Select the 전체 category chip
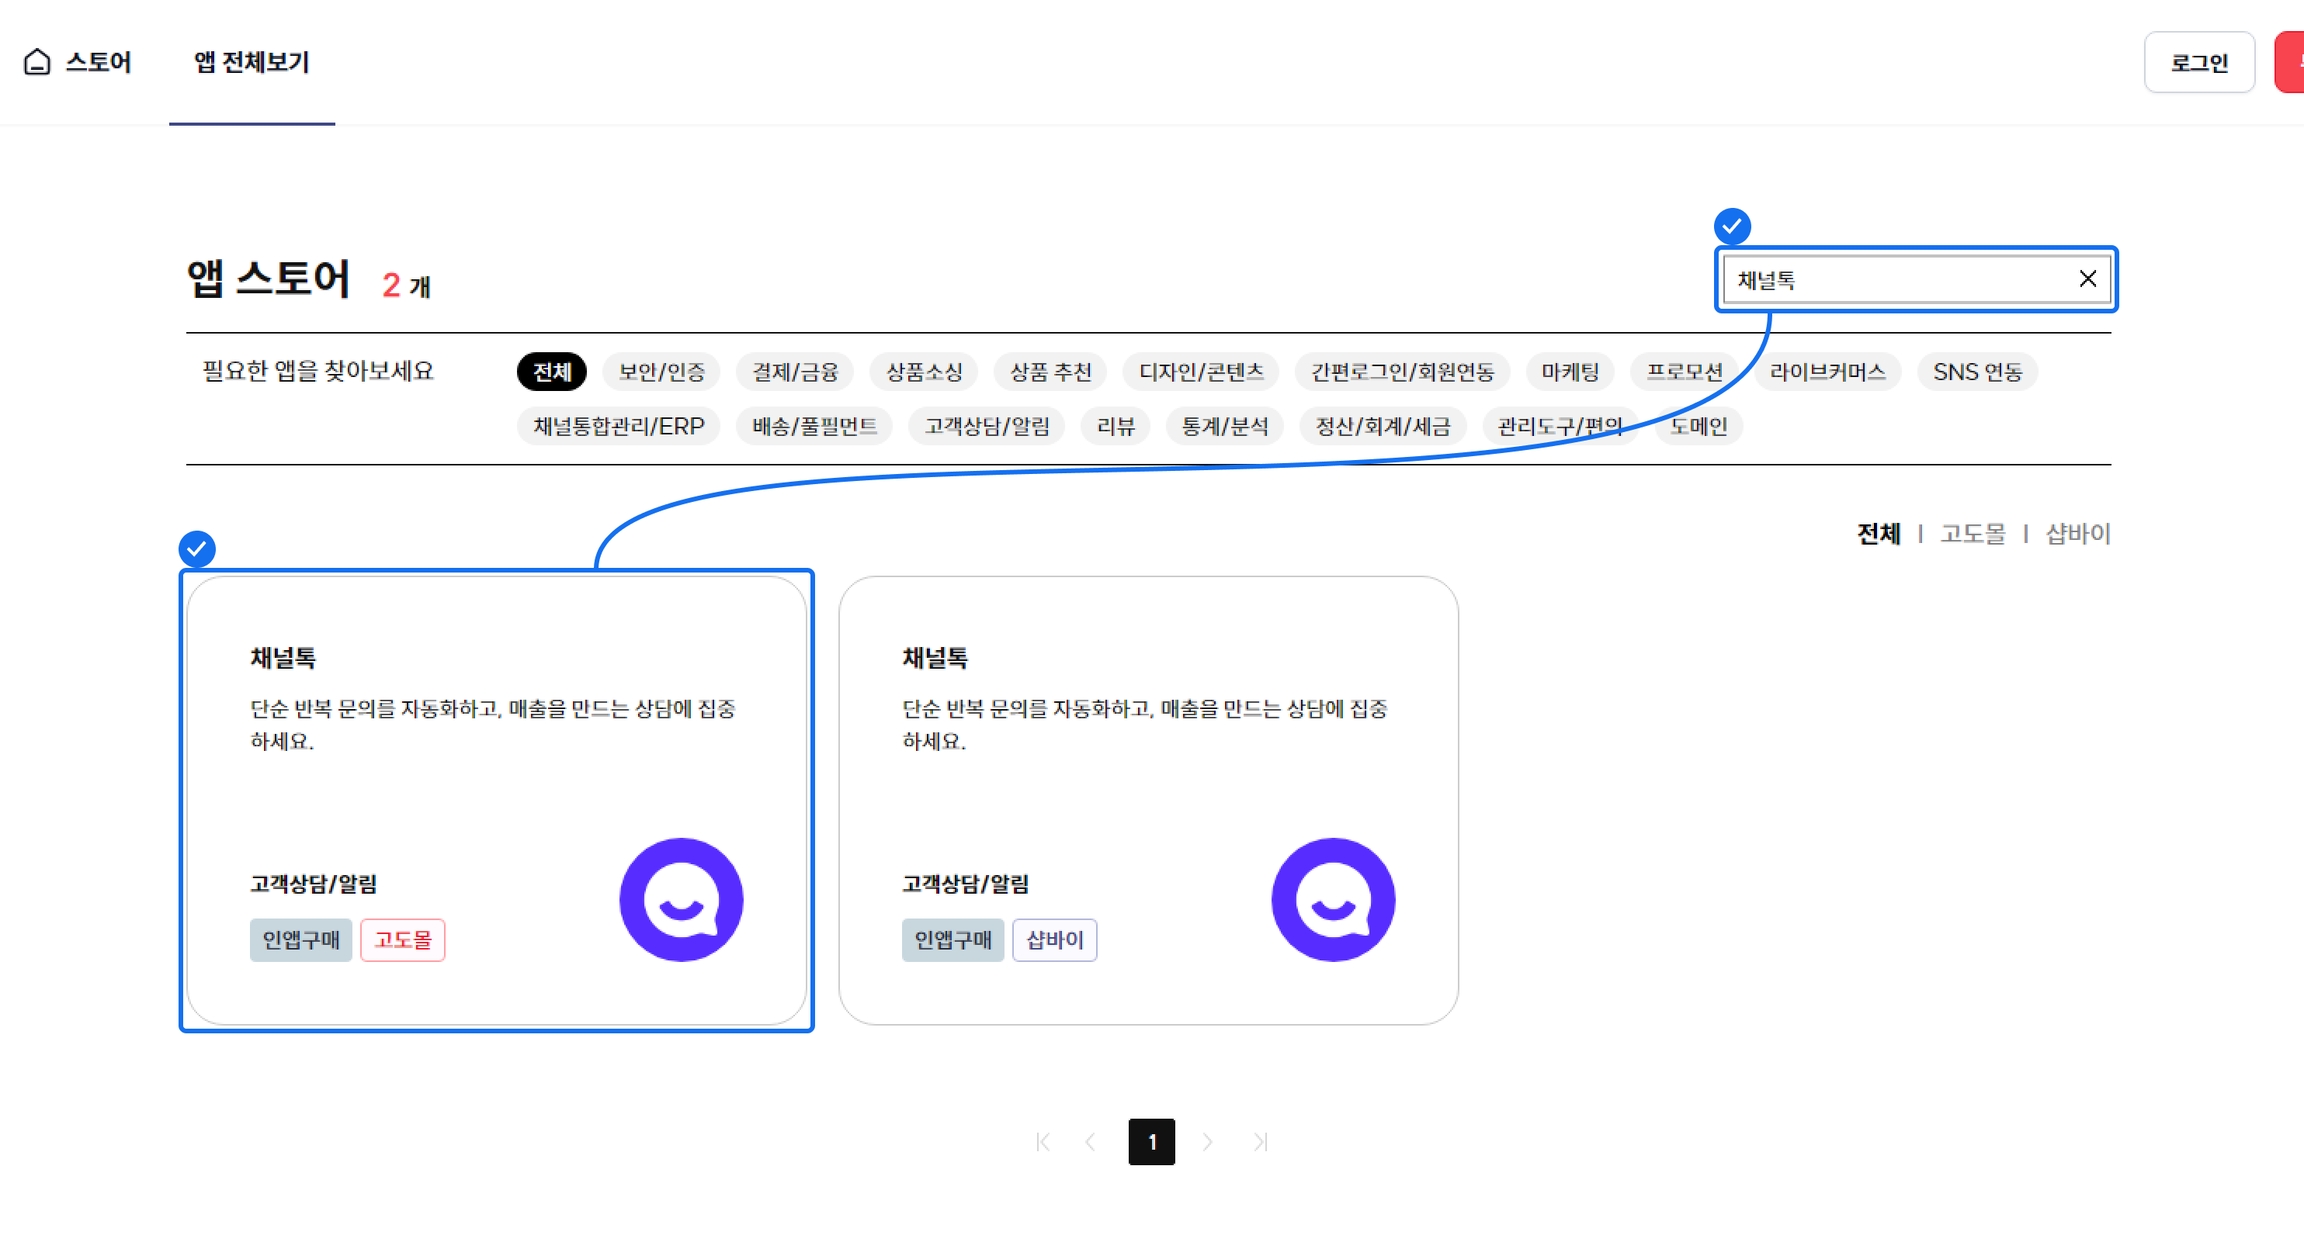 pos(551,372)
